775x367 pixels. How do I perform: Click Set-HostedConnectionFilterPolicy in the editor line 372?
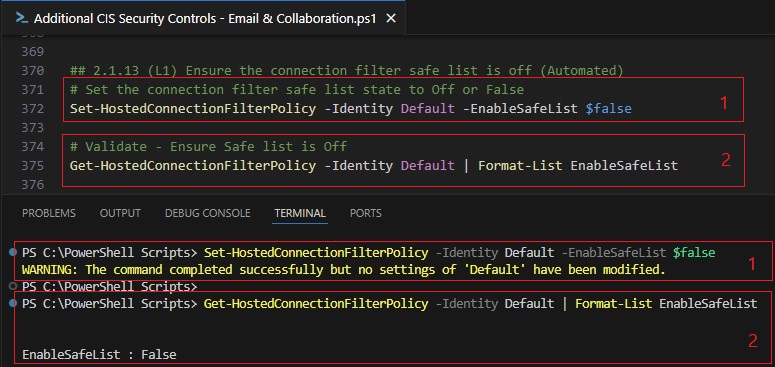[x=193, y=108]
